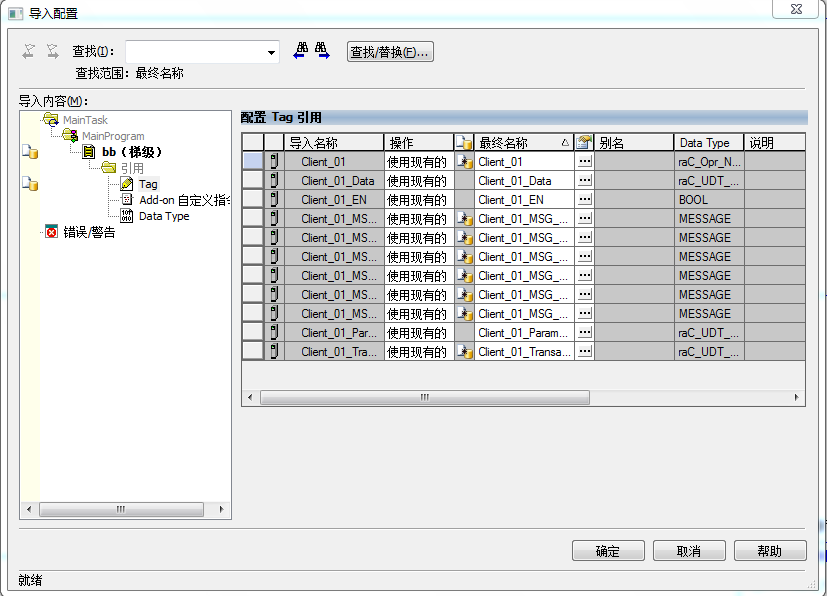Click the 取消 button
Image resolution: width=827 pixels, height=596 pixels.
tap(689, 551)
